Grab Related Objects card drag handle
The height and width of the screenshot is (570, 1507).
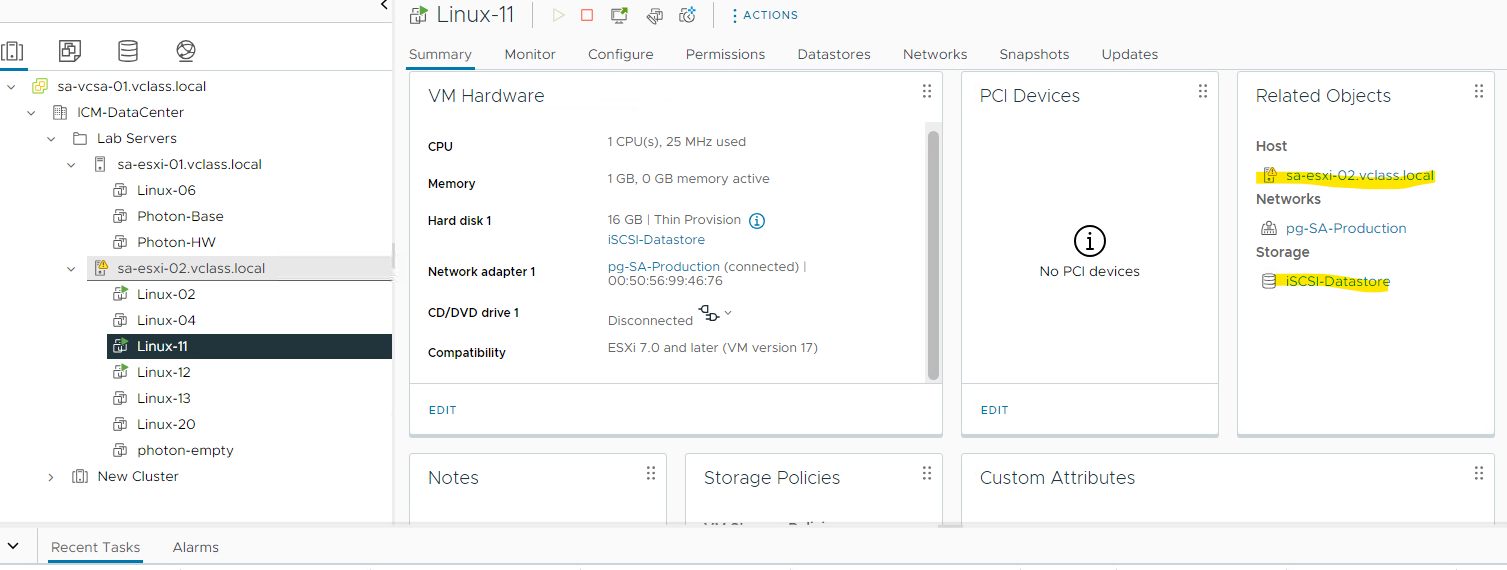(1479, 92)
